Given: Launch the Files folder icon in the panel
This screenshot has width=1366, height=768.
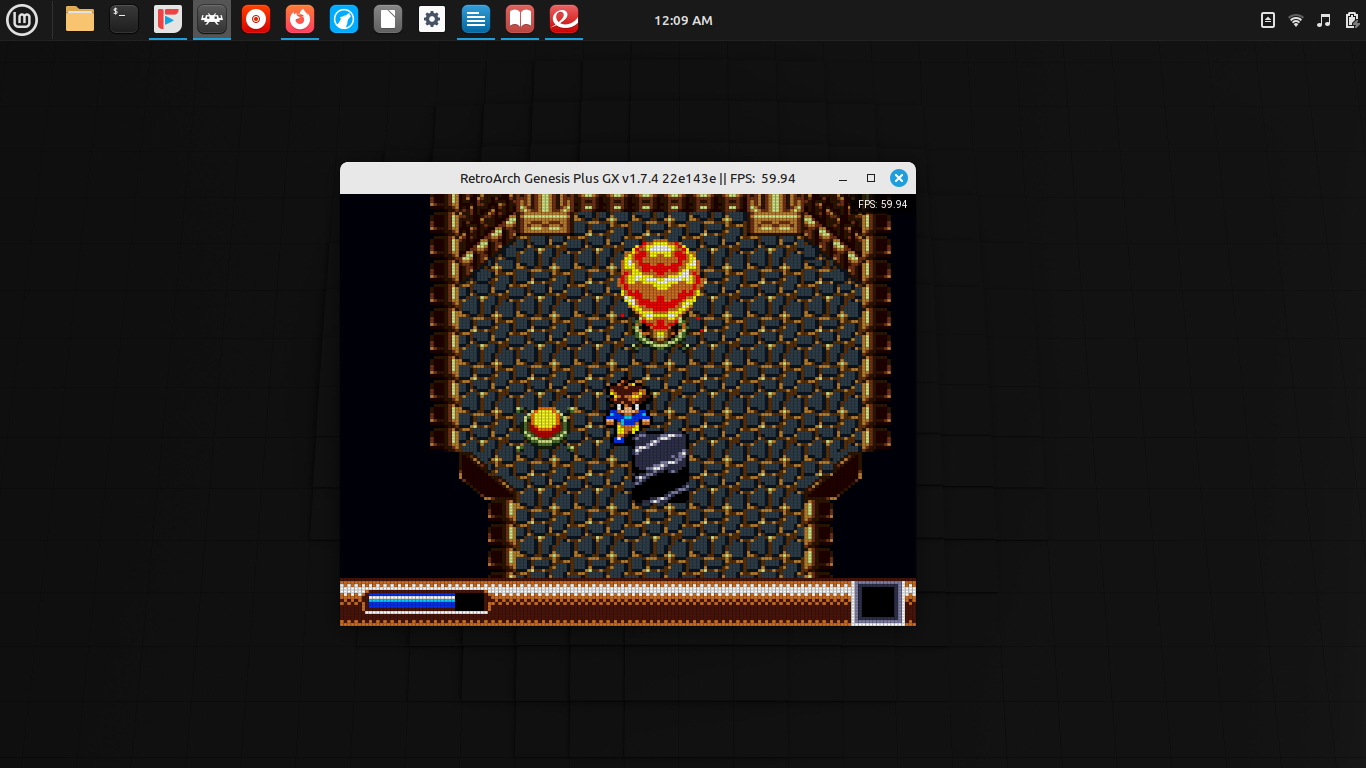Looking at the screenshot, I should pos(80,19).
